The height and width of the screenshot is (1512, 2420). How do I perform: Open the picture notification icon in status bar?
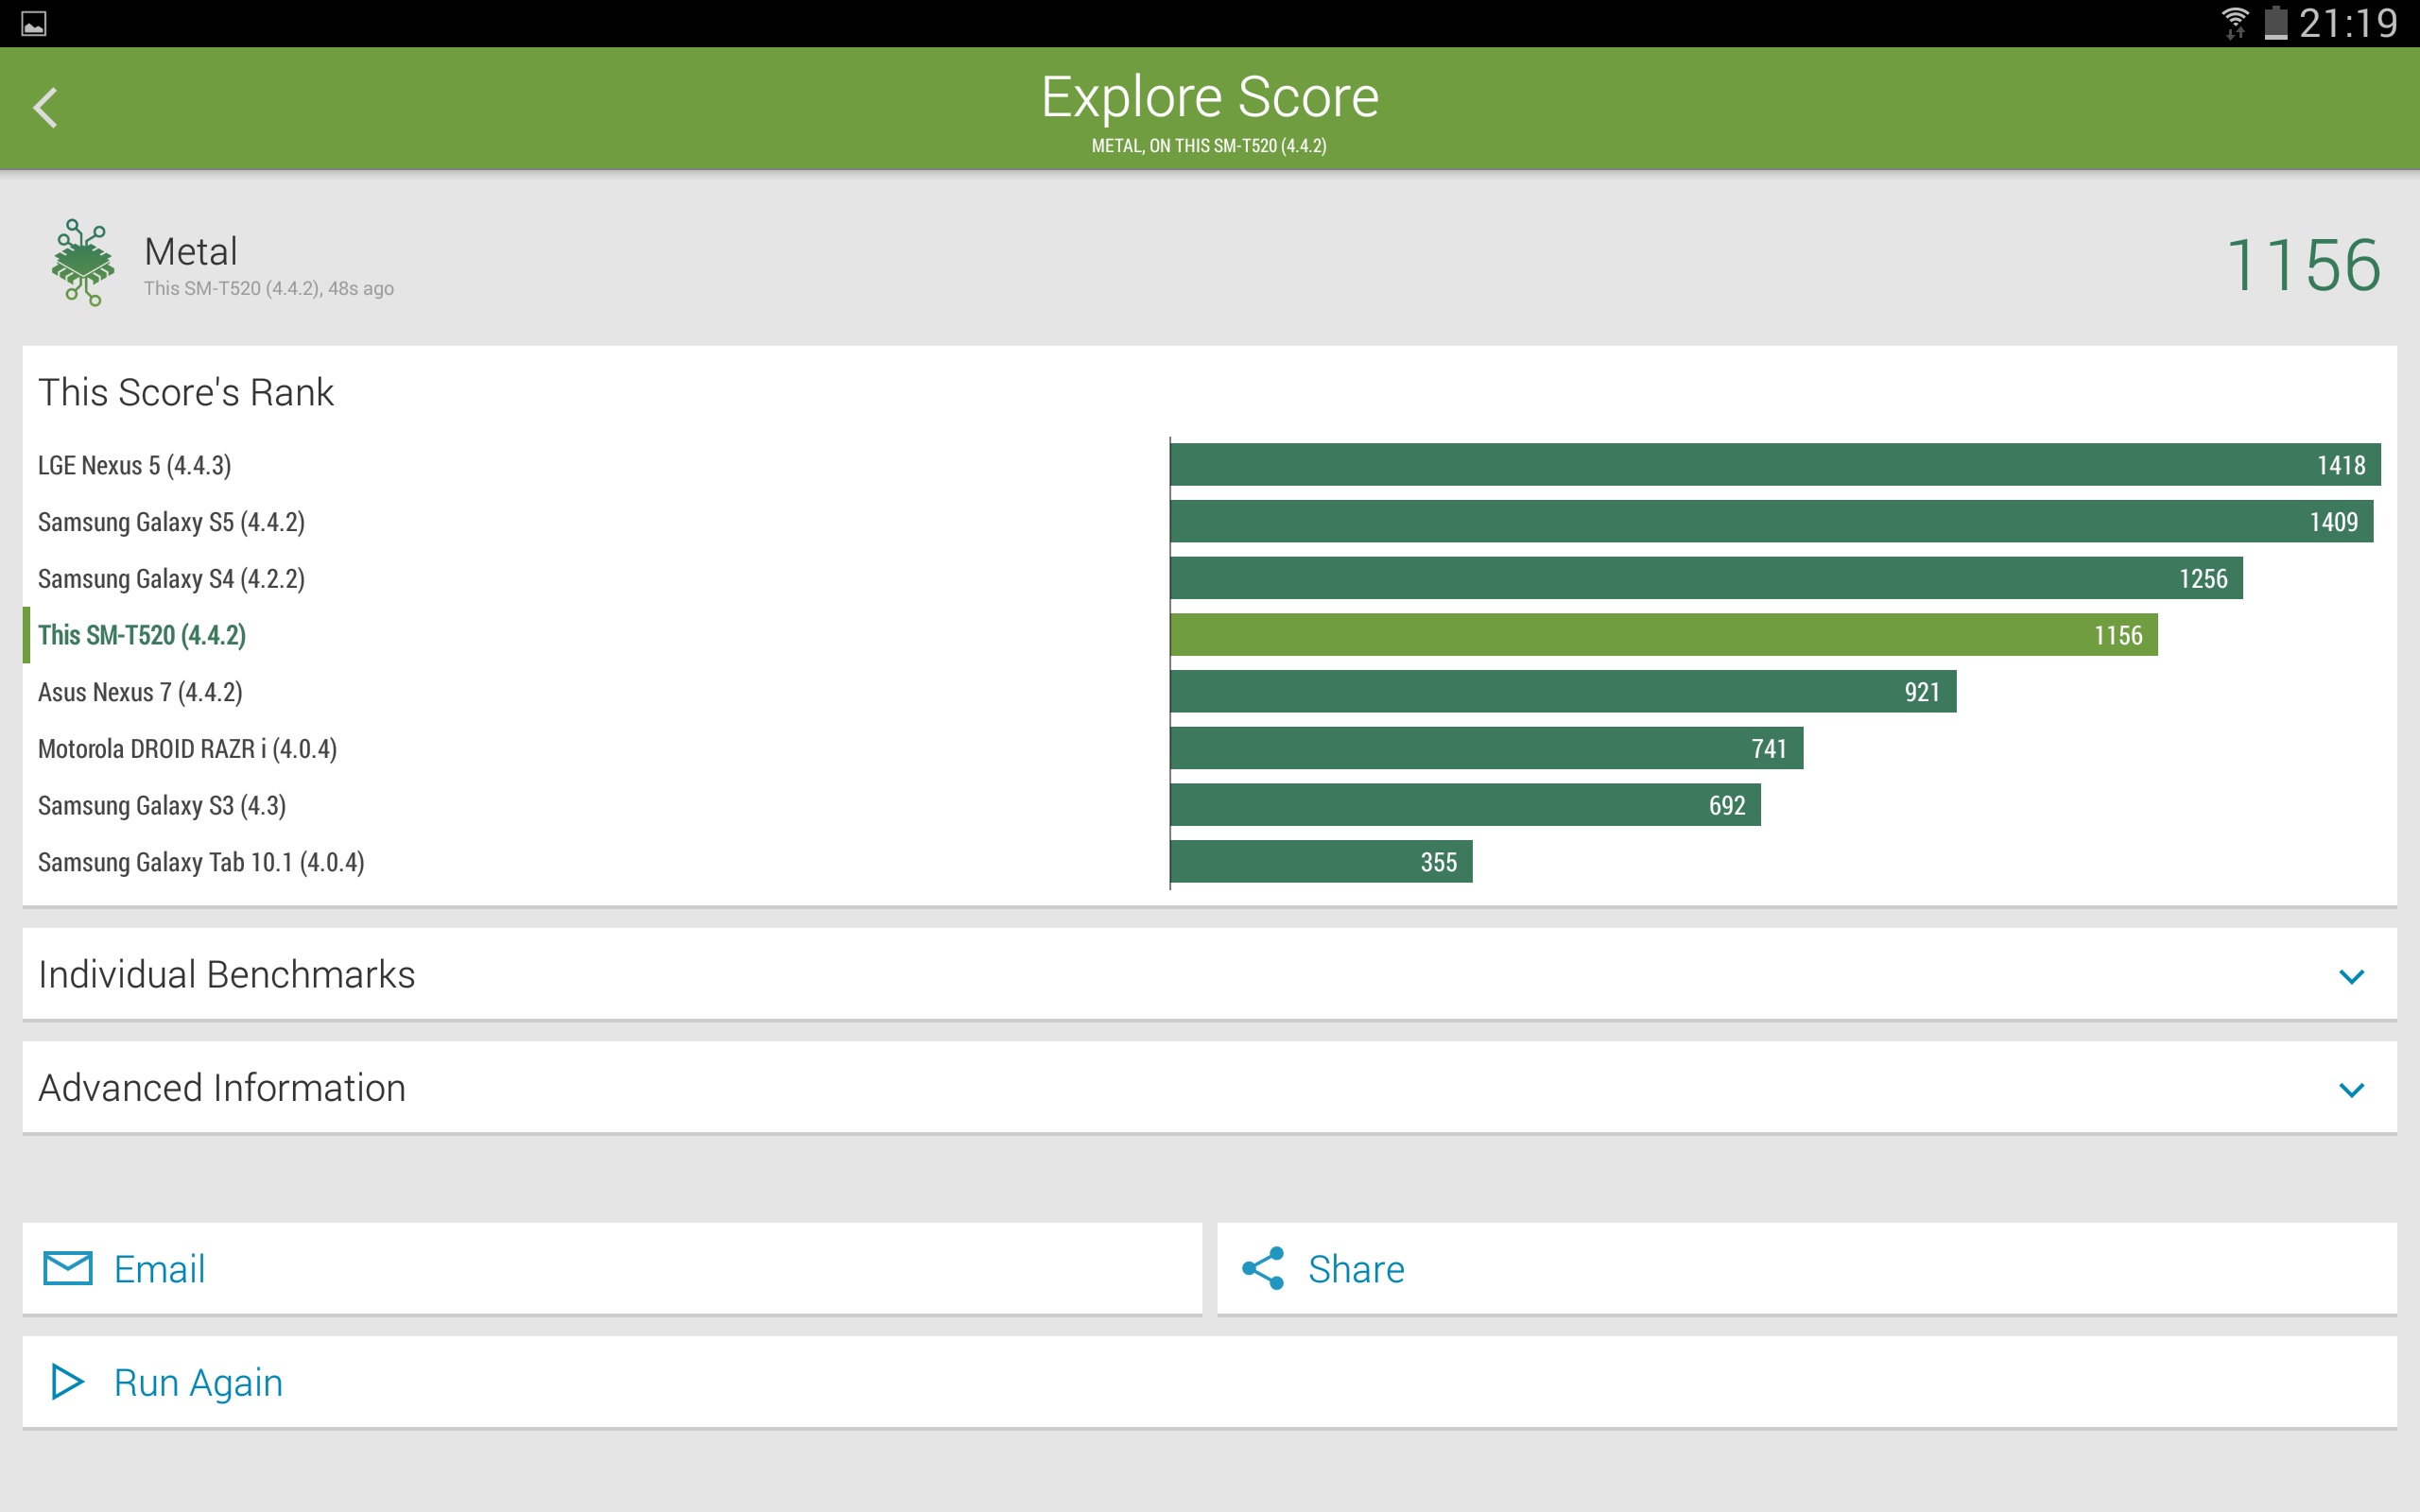tap(33, 23)
